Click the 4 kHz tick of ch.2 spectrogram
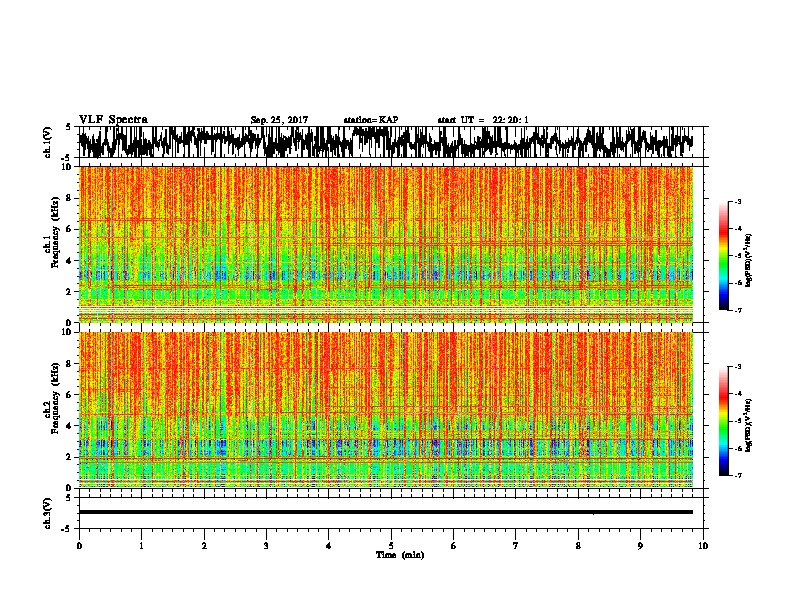The width and height of the screenshot is (792, 612). pyautogui.click(x=70, y=426)
